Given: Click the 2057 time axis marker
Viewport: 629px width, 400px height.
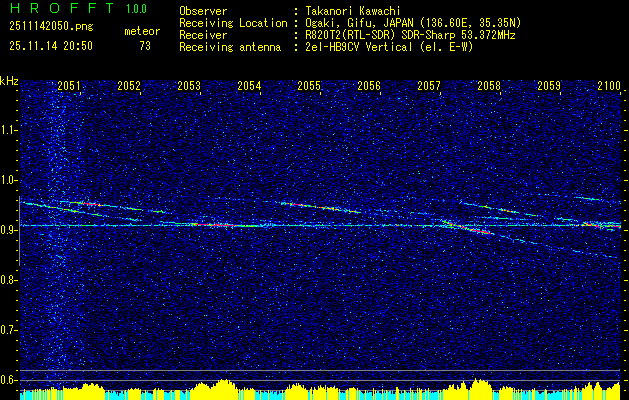Looking at the screenshot, I should coord(429,86).
